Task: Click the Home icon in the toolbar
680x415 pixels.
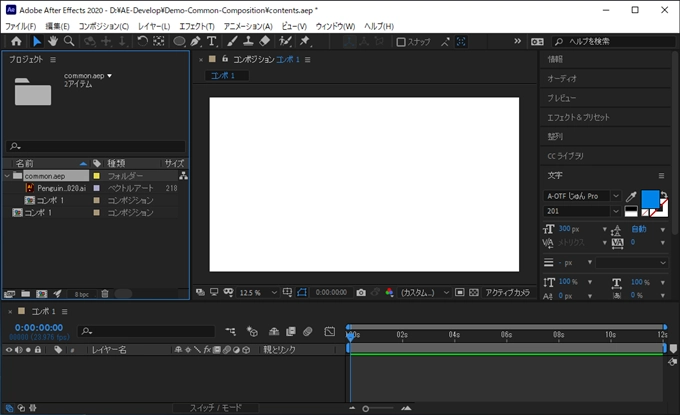Action: (16, 41)
